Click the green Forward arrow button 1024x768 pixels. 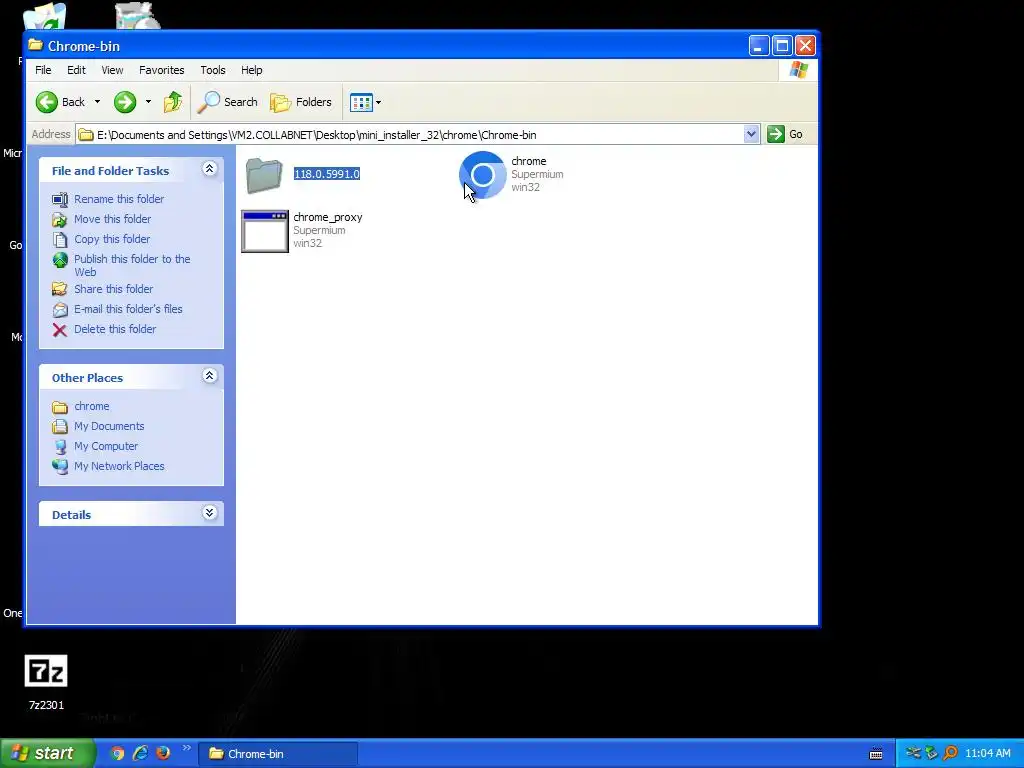[x=125, y=102]
